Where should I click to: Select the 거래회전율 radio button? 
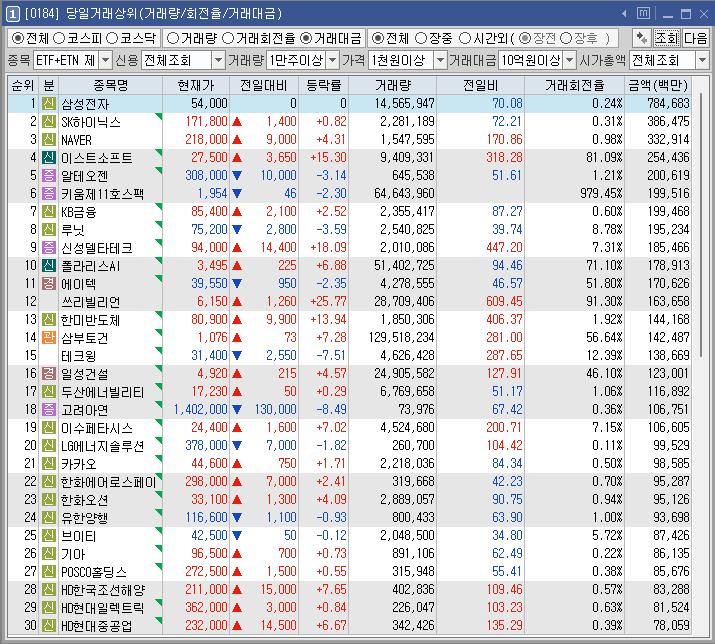228,38
